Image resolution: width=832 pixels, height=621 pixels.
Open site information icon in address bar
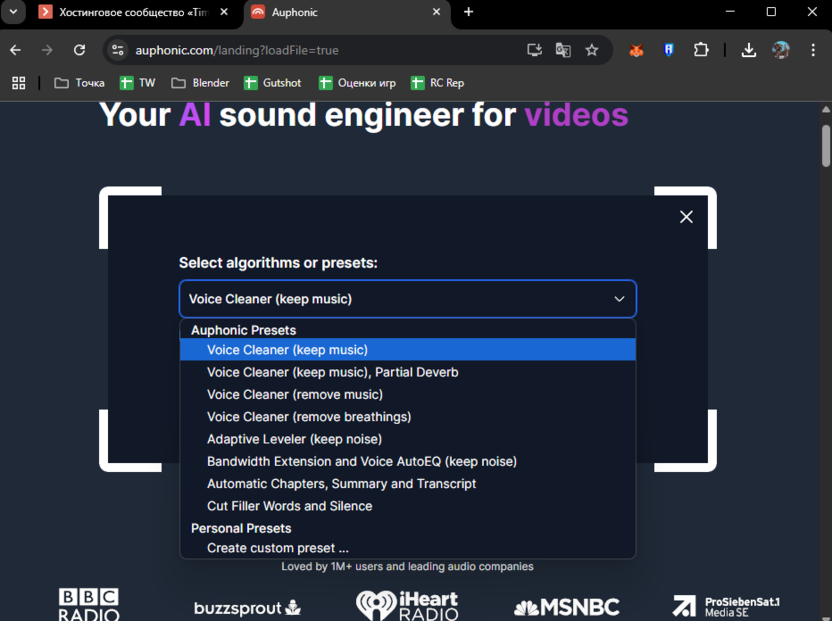(117, 50)
